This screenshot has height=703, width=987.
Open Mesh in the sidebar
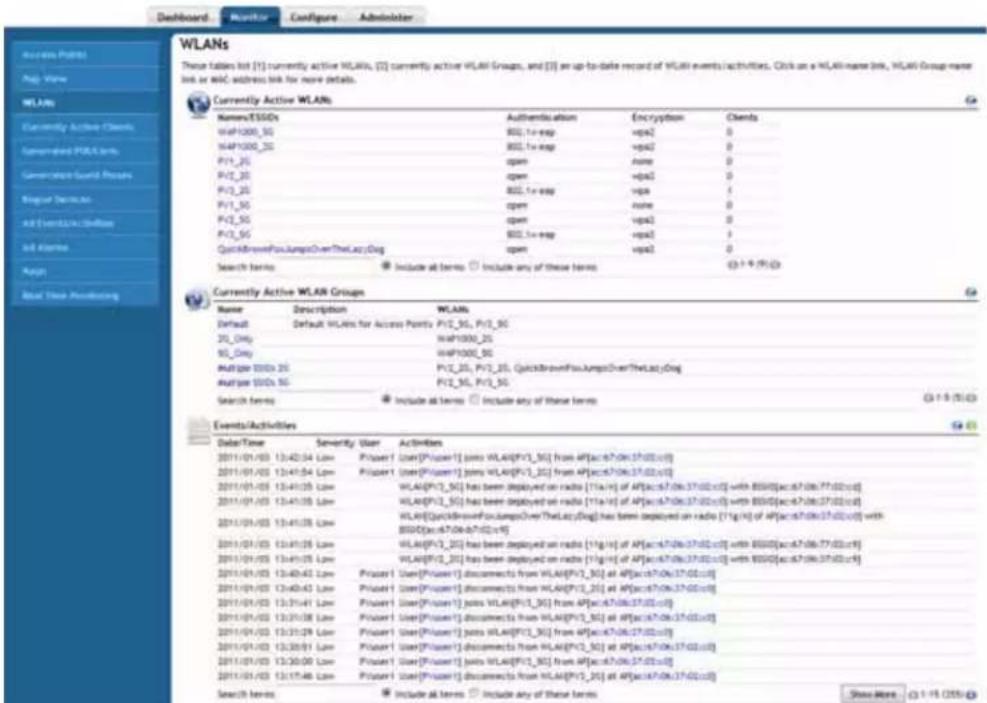(x=86, y=271)
